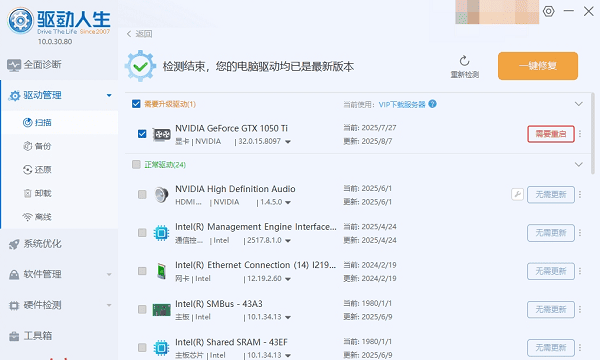Uncheck the NVIDIA GeForce GTX 1050 Ti checkbox
The image size is (600, 360).
tap(142, 134)
